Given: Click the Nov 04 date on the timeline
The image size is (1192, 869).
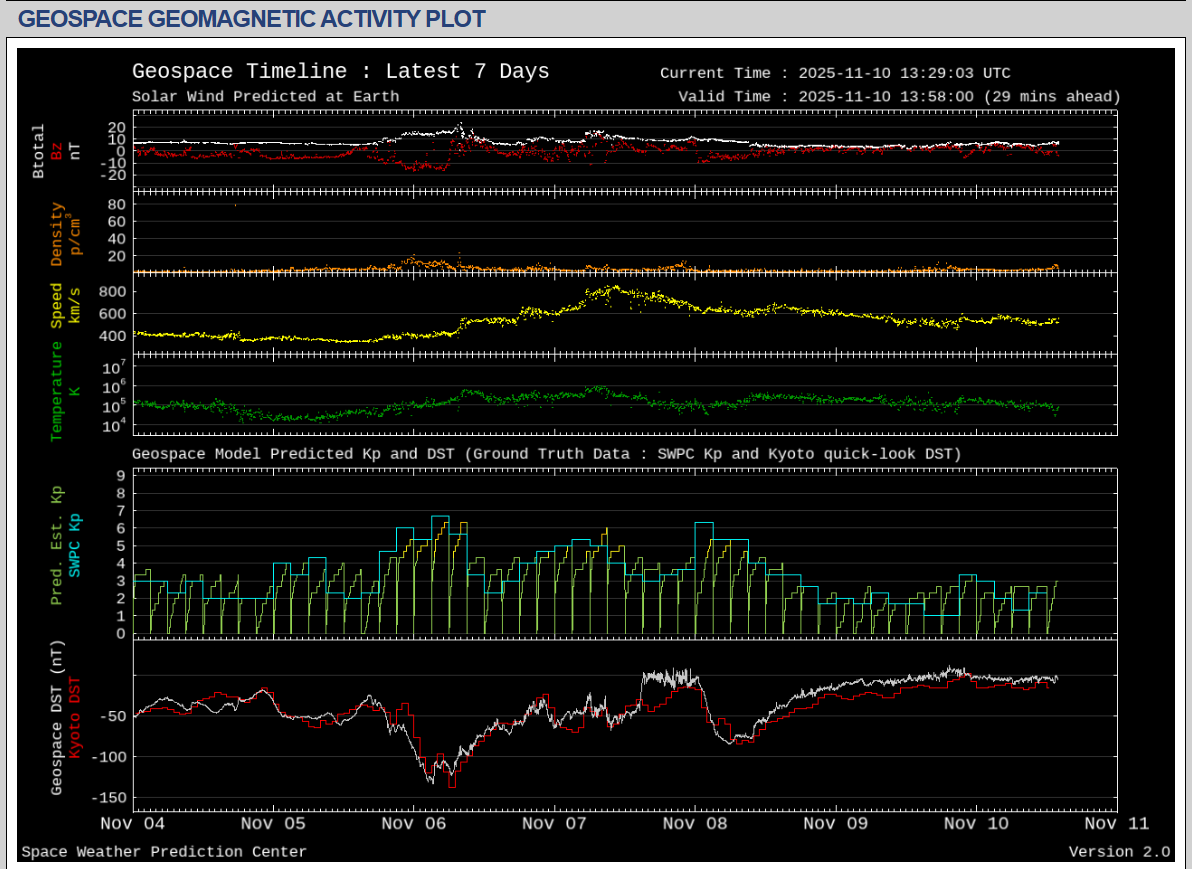Looking at the screenshot, I should (x=133, y=824).
